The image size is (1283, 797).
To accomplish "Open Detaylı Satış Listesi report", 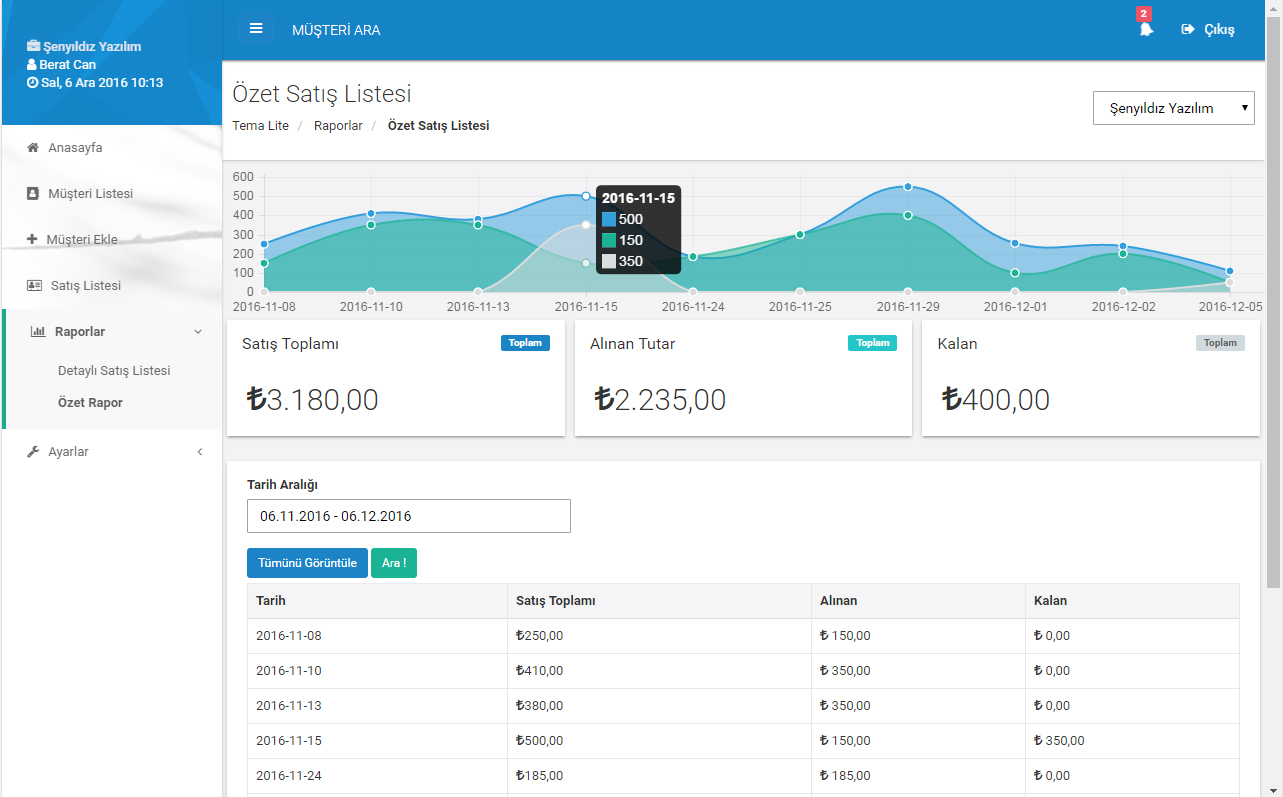I will 114,371.
